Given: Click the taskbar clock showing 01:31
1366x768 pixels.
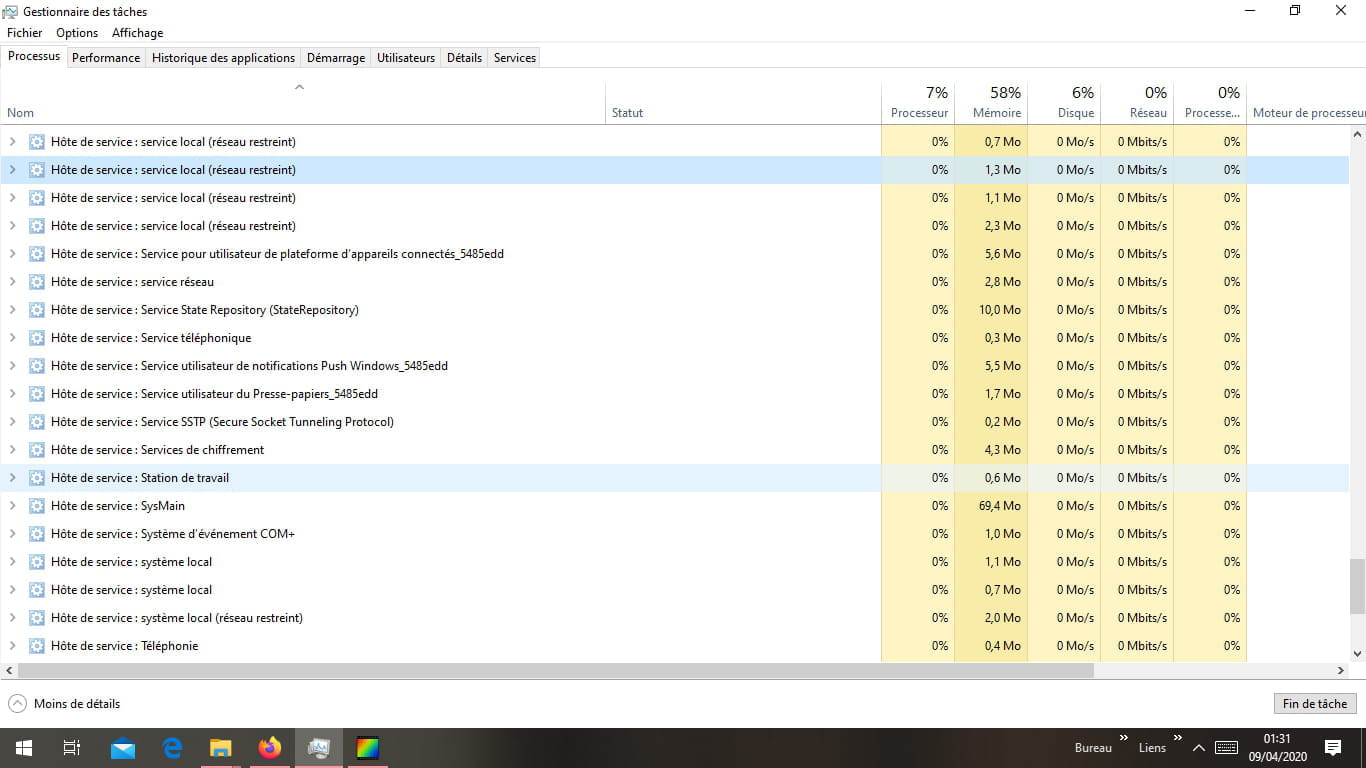Looking at the screenshot, I should pos(1277,748).
